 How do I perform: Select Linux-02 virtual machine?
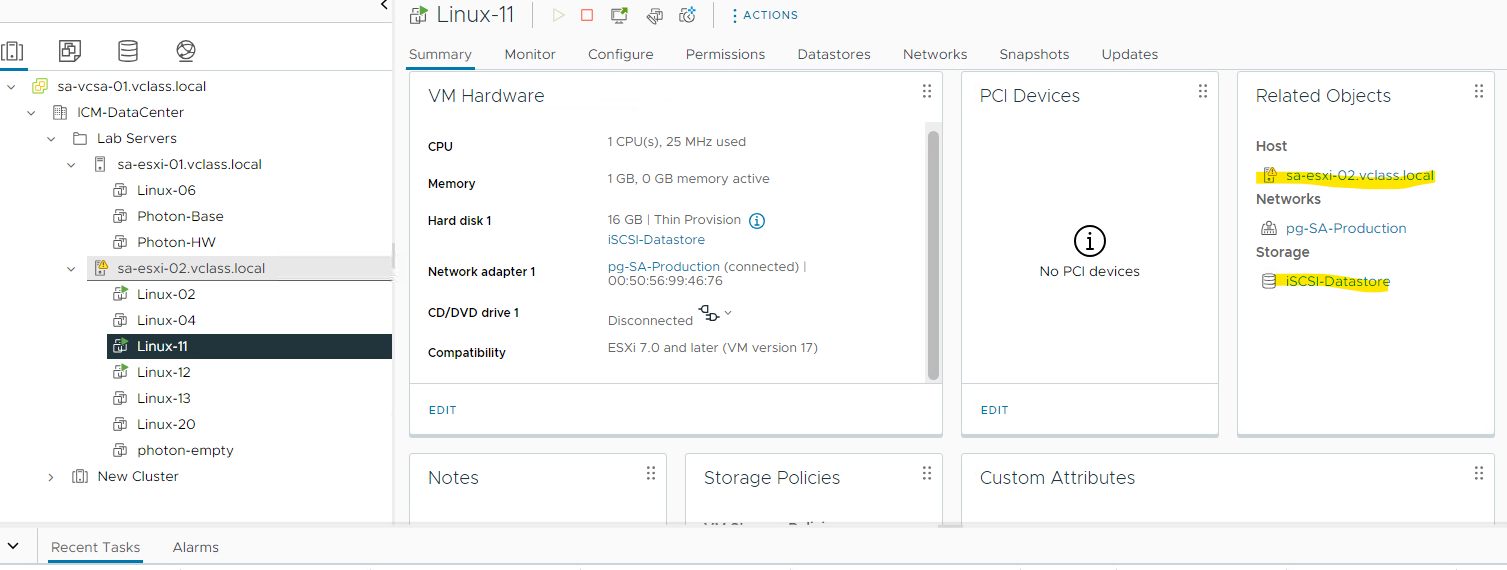tap(166, 295)
